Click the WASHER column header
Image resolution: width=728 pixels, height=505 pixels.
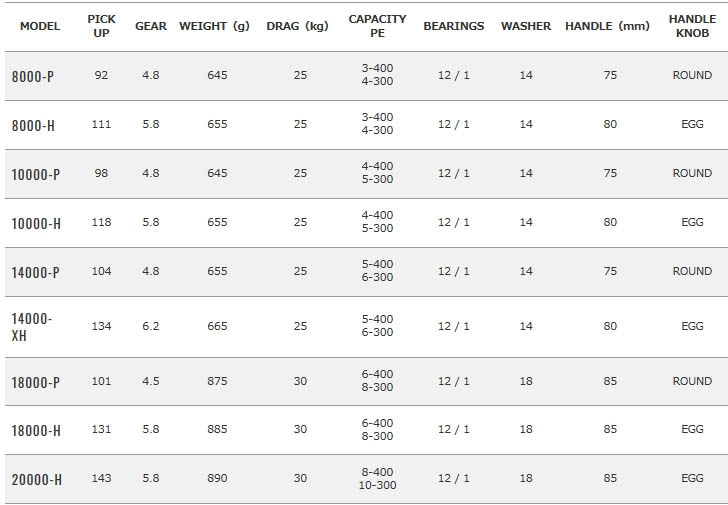pos(526,26)
